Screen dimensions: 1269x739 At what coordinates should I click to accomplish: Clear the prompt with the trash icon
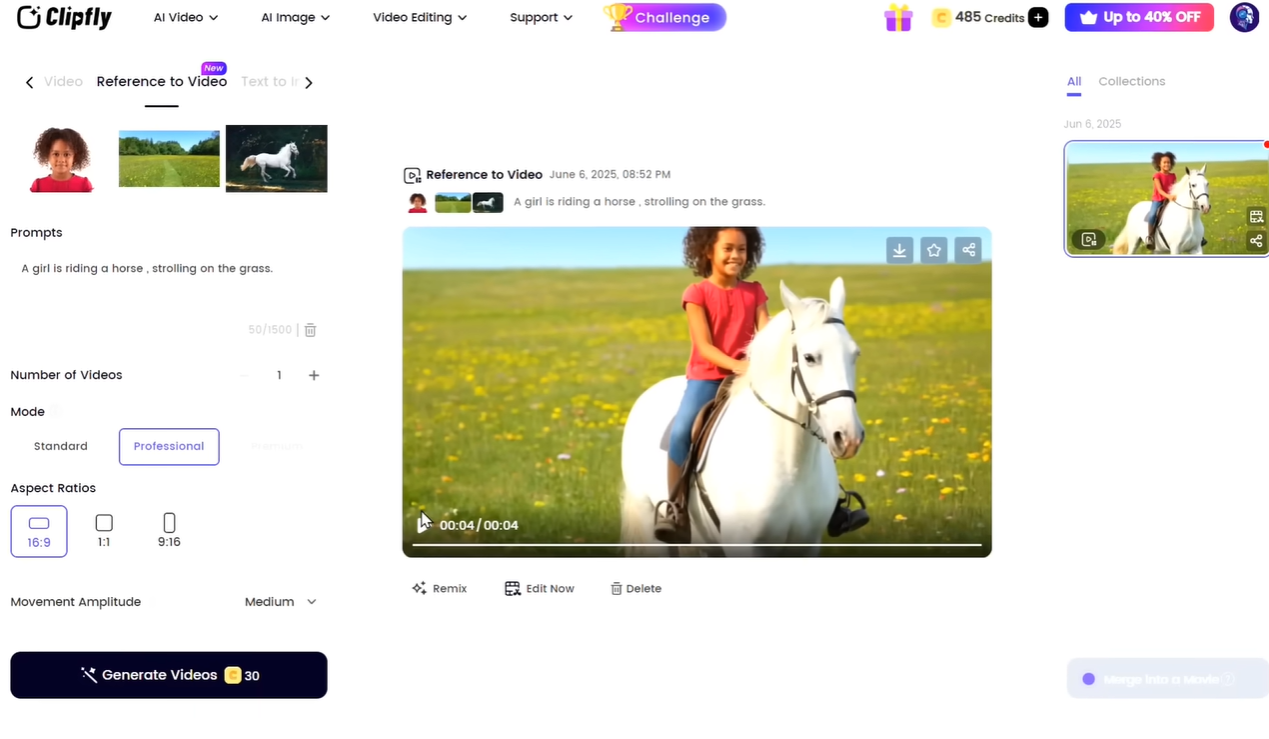tap(310, 330)
